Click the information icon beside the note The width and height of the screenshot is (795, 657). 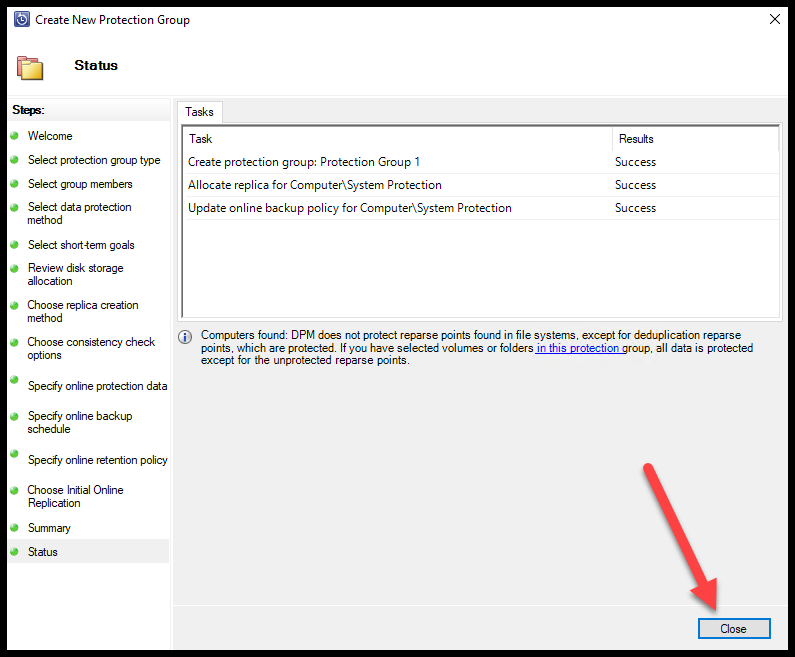click(185, 337)
